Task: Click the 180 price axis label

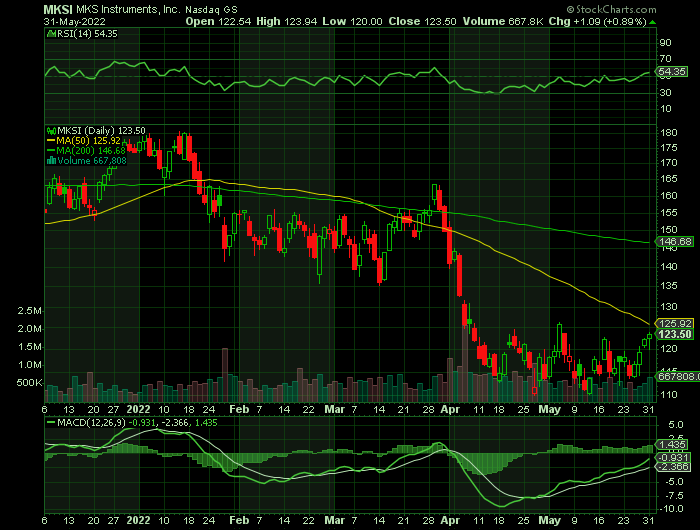Action: (669, 133)
